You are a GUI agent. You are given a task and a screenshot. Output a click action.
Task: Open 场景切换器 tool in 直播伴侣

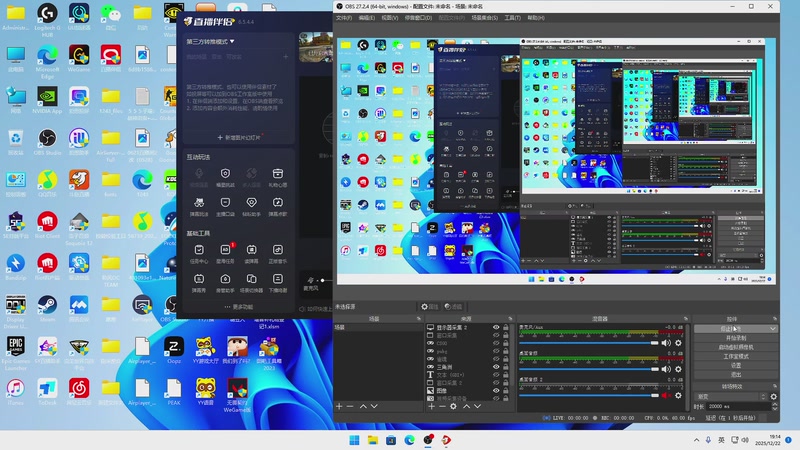point(252,283)
